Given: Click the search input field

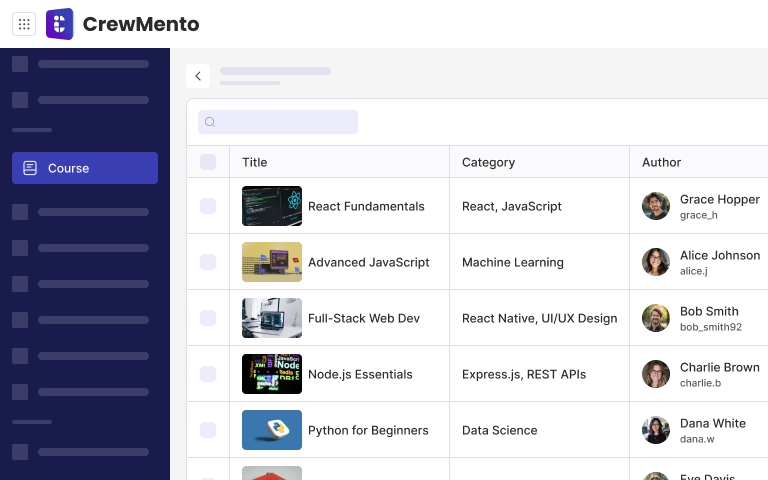Looking at the screenshot, I should (x=278, y=122).
